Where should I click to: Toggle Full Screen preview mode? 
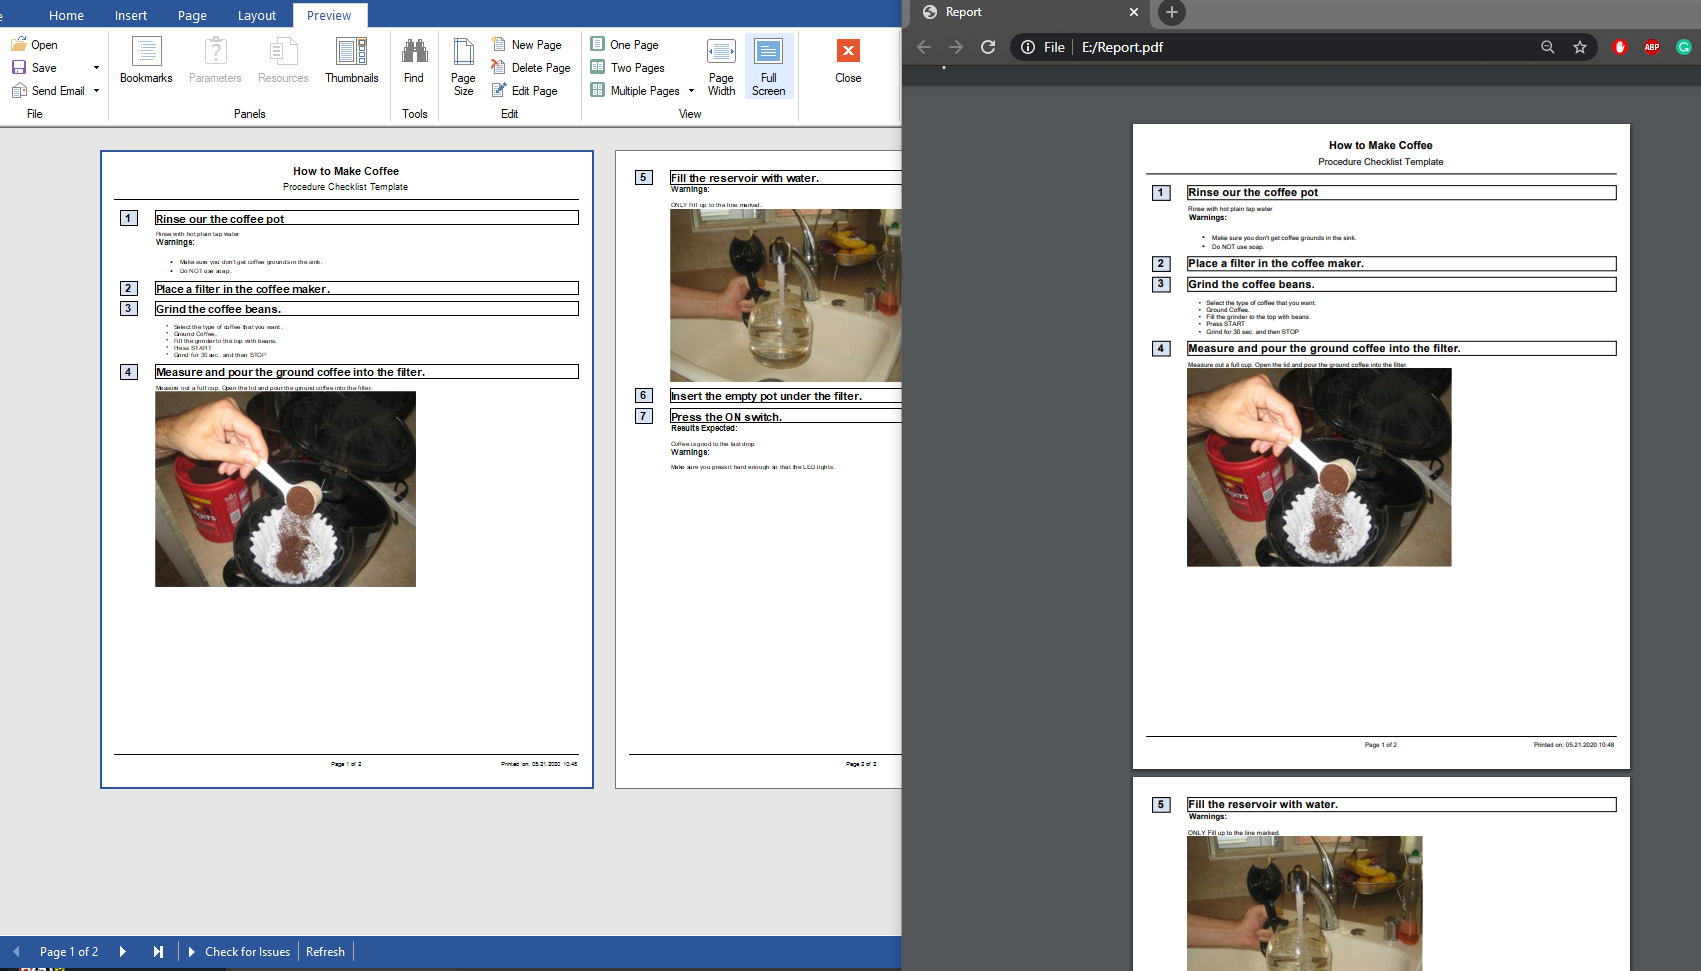(768, 67)
